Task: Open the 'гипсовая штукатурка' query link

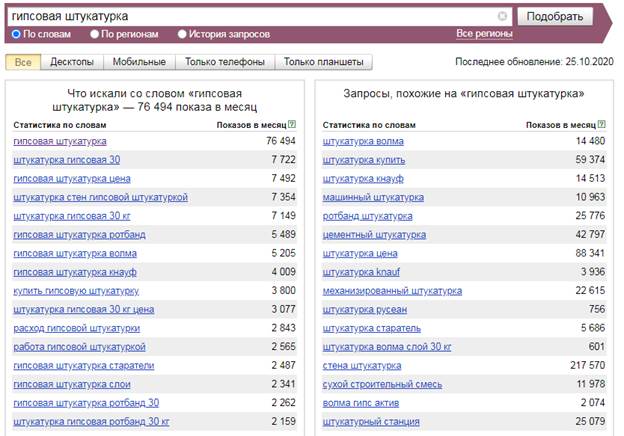Action: [x=60, y=141]
